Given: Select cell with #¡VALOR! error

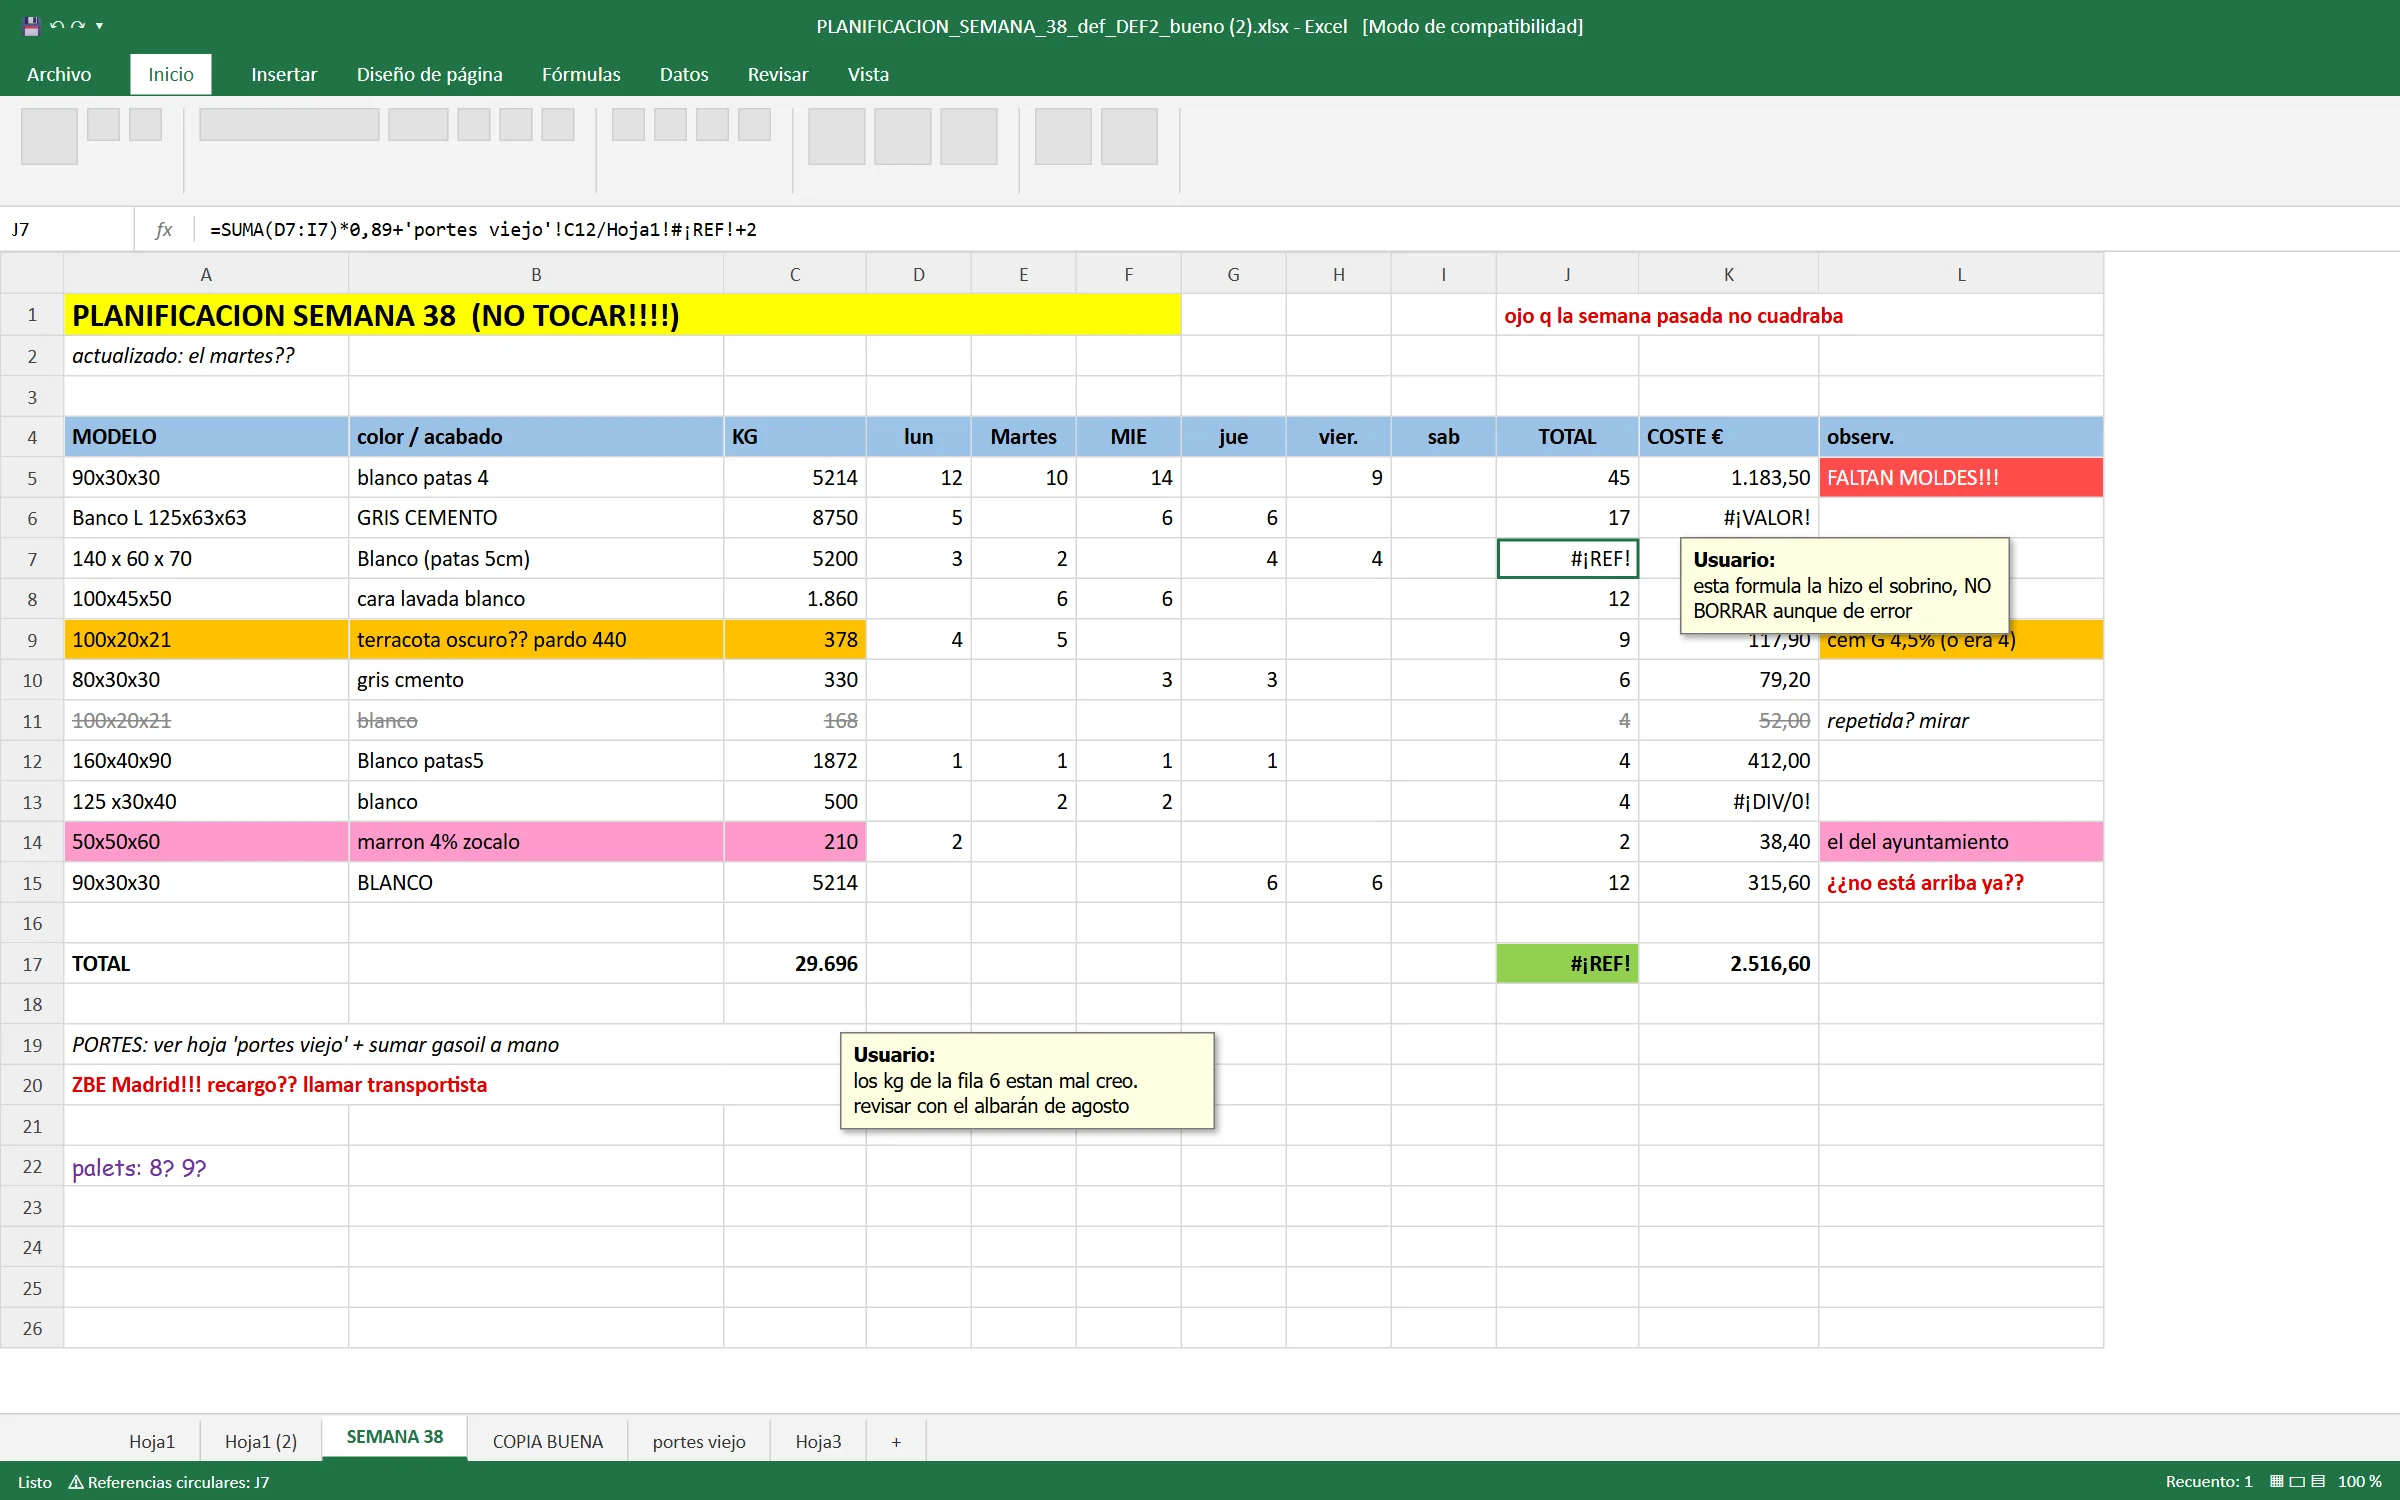Looking at the screenshot, I should tap(1728, 518).
